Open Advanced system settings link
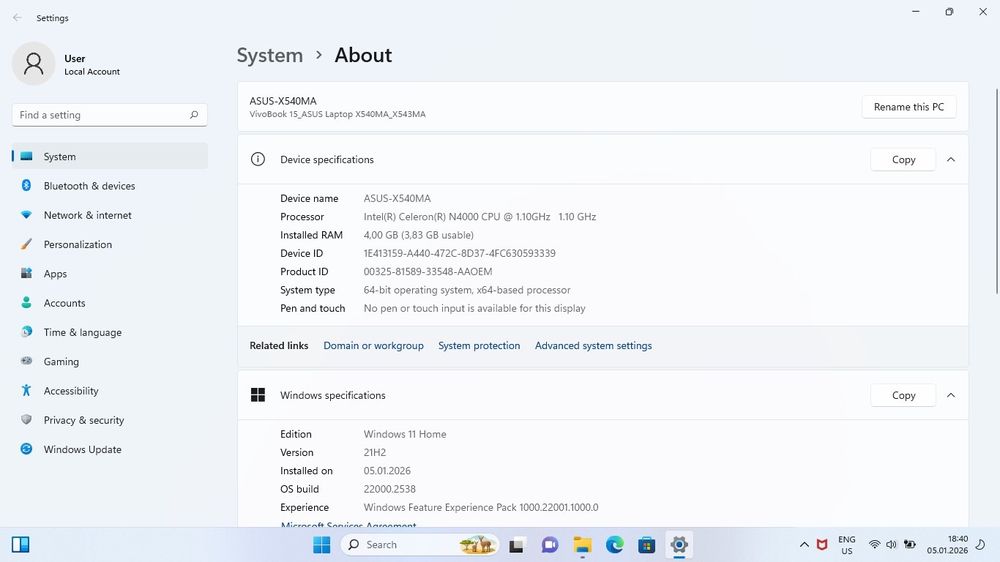This screenshot has width=1000, height=562. coord(593,346)
